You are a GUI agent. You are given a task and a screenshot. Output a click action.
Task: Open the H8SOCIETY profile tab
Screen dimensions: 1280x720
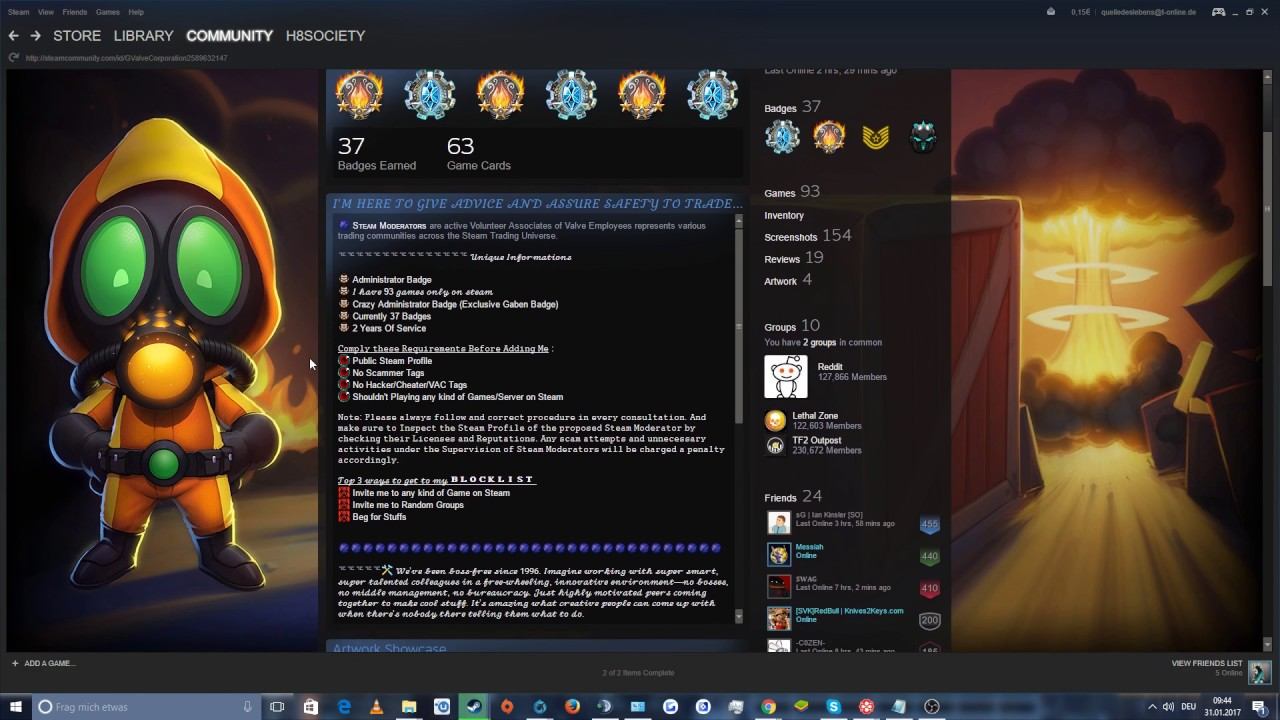(x=325, y=36)
